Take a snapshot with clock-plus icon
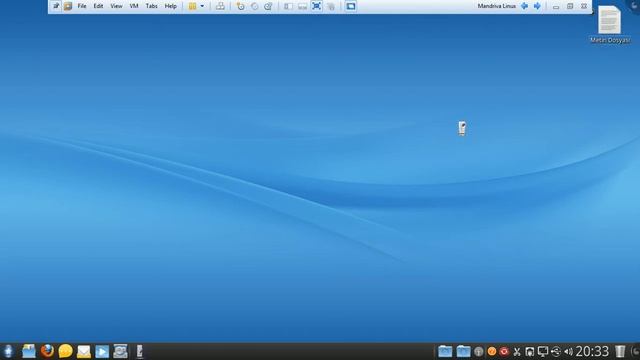 pyautogui.click(x=240, y=6)
